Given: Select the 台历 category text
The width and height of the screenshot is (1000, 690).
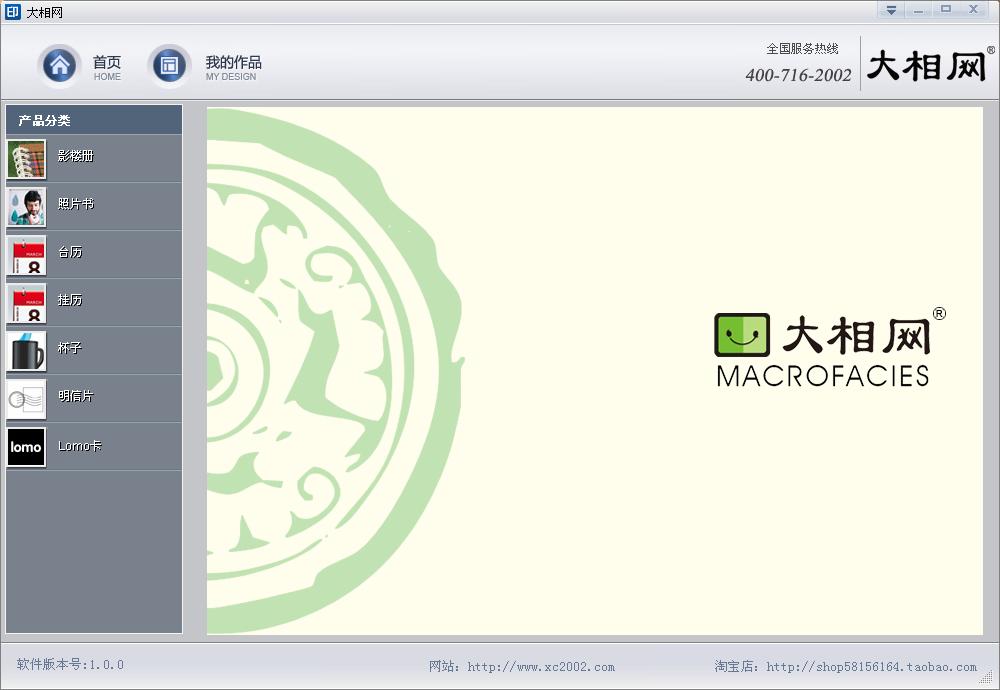Looking at the screenshot, I should click(x=70, y=252).
